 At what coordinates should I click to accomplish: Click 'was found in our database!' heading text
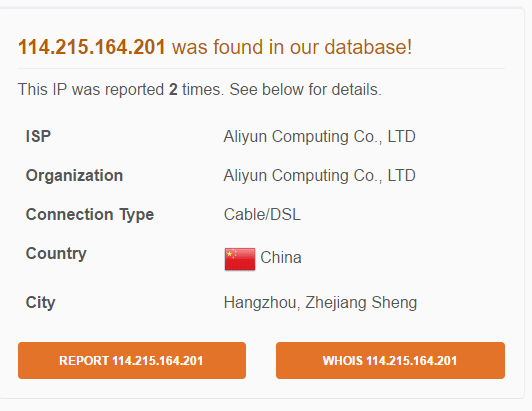click(x=292, y=47)
